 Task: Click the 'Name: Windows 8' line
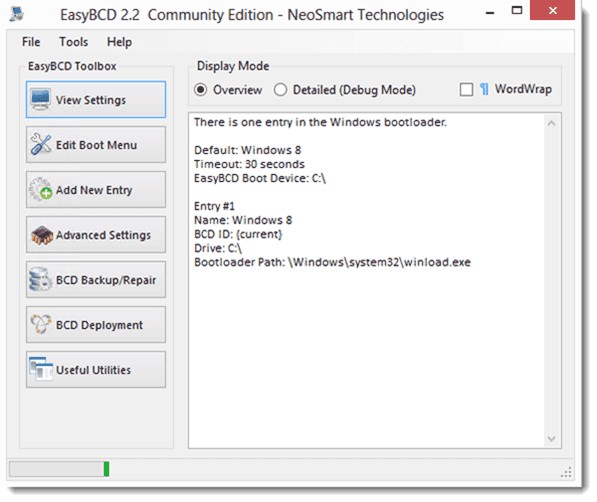(243, 220)
